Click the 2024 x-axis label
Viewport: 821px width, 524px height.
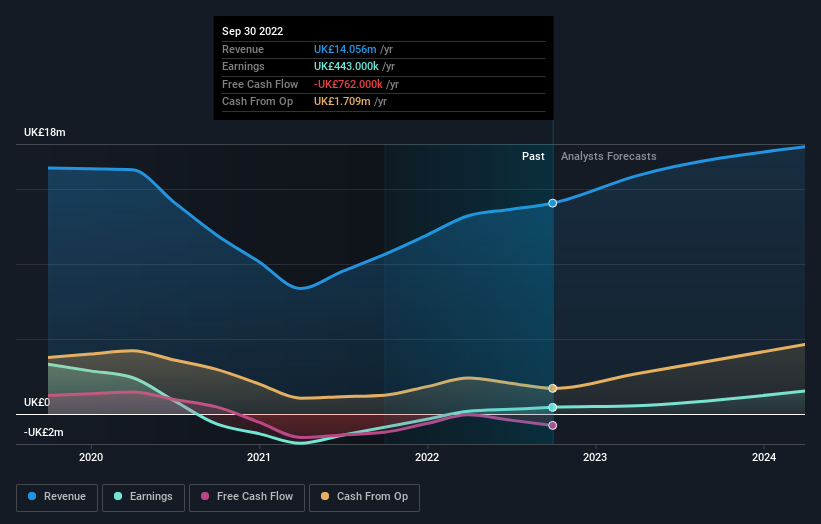point(764,458)
